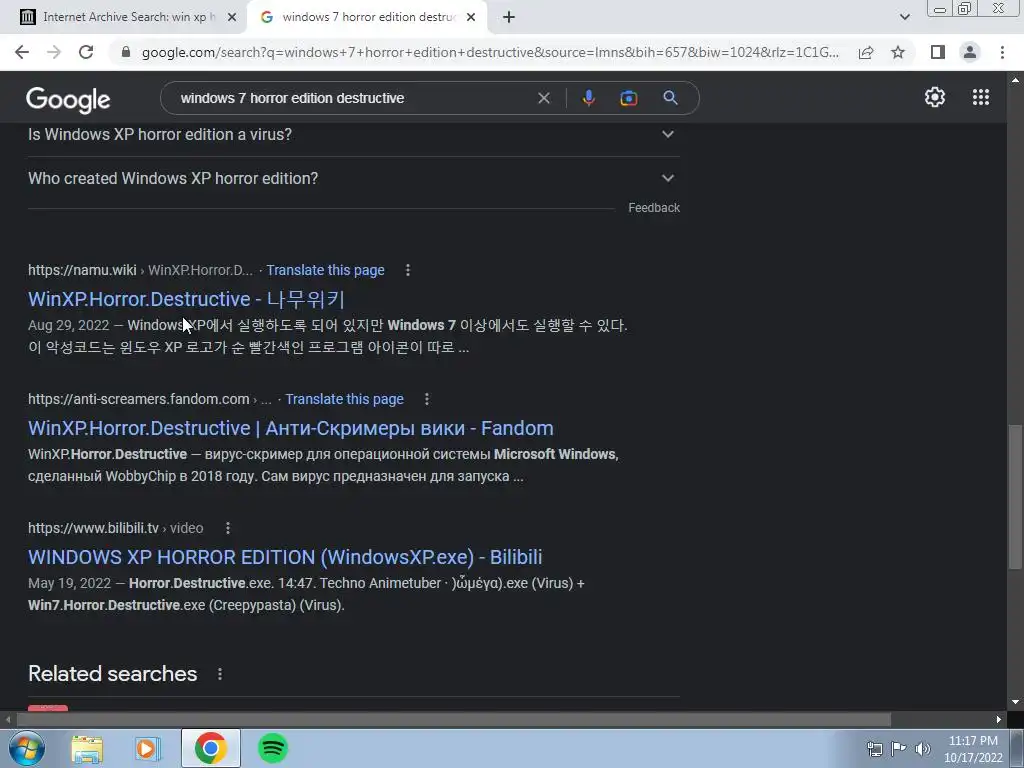
Task: Open volume control in system tray
Action: coord(922,749)
